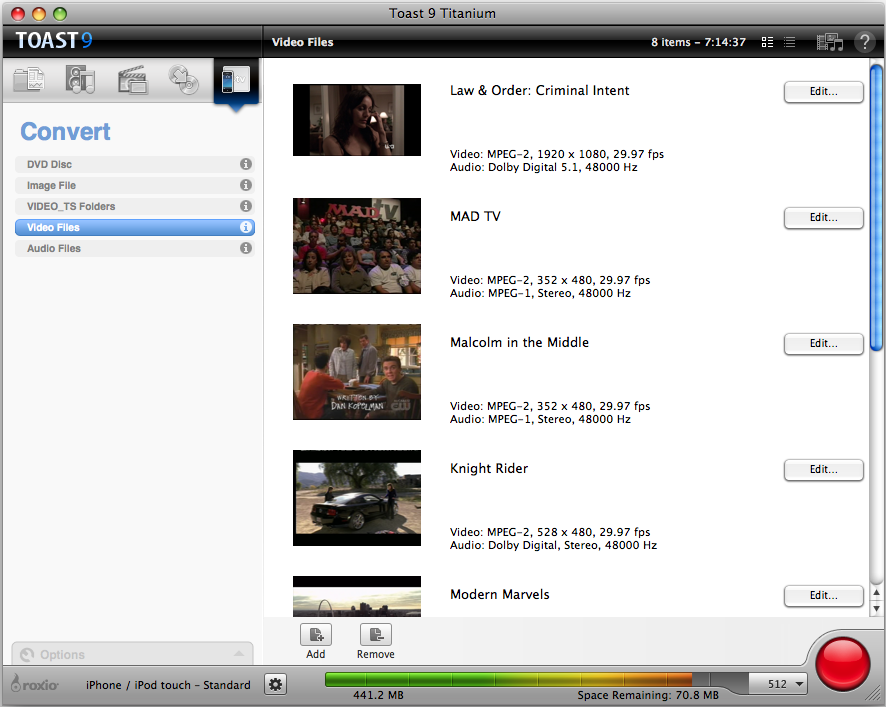Viewport: 886px width, 707px height.
Task: Click Law & Order: Criminal Intent title
Action: pyautogui.click(x=540, y=90)
